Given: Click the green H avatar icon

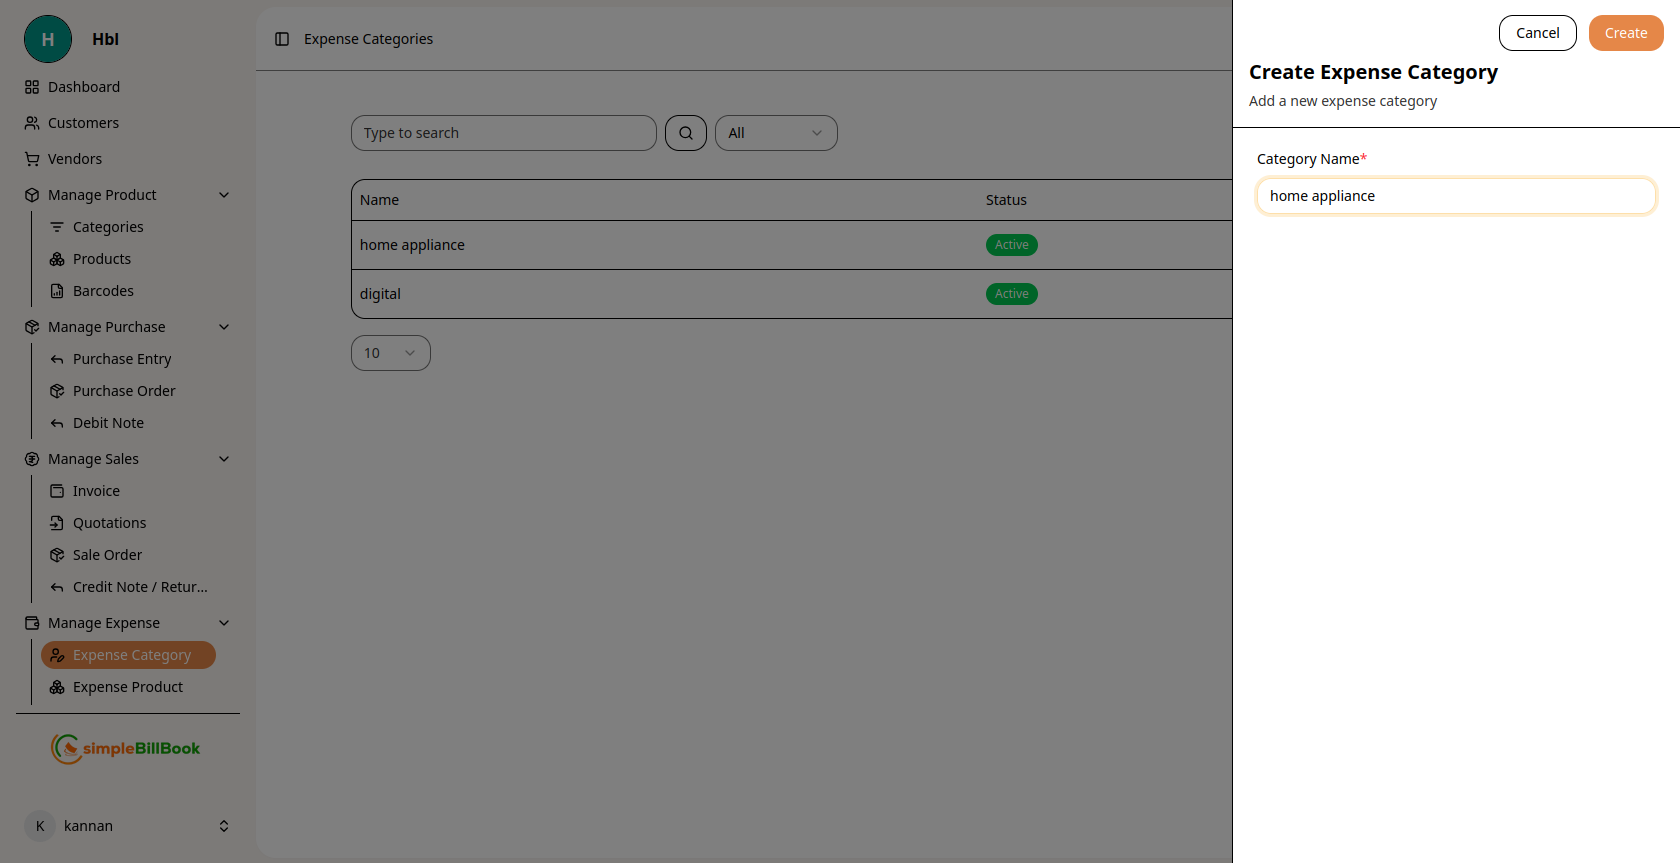Looking at the screenshot, I should pyautogui.click(x=48, y=39).
